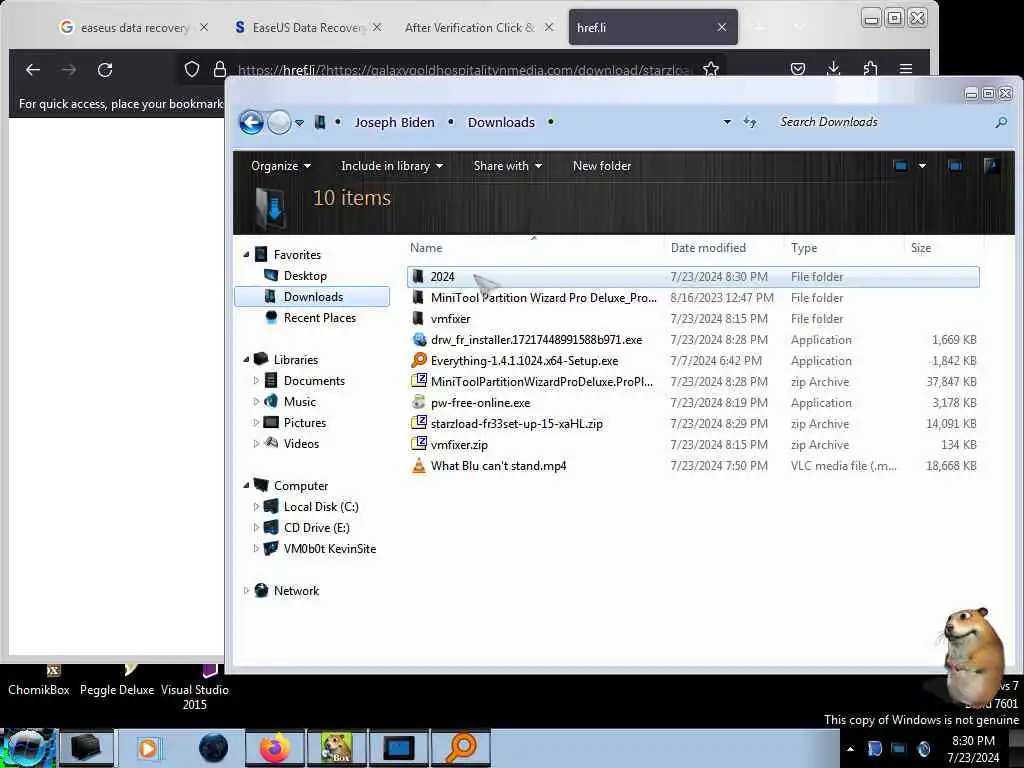Viewport: 1024px width, 768px height.
Task: Open taskbar clock showing 8:30 PM
Action: (x=973, y=749)
